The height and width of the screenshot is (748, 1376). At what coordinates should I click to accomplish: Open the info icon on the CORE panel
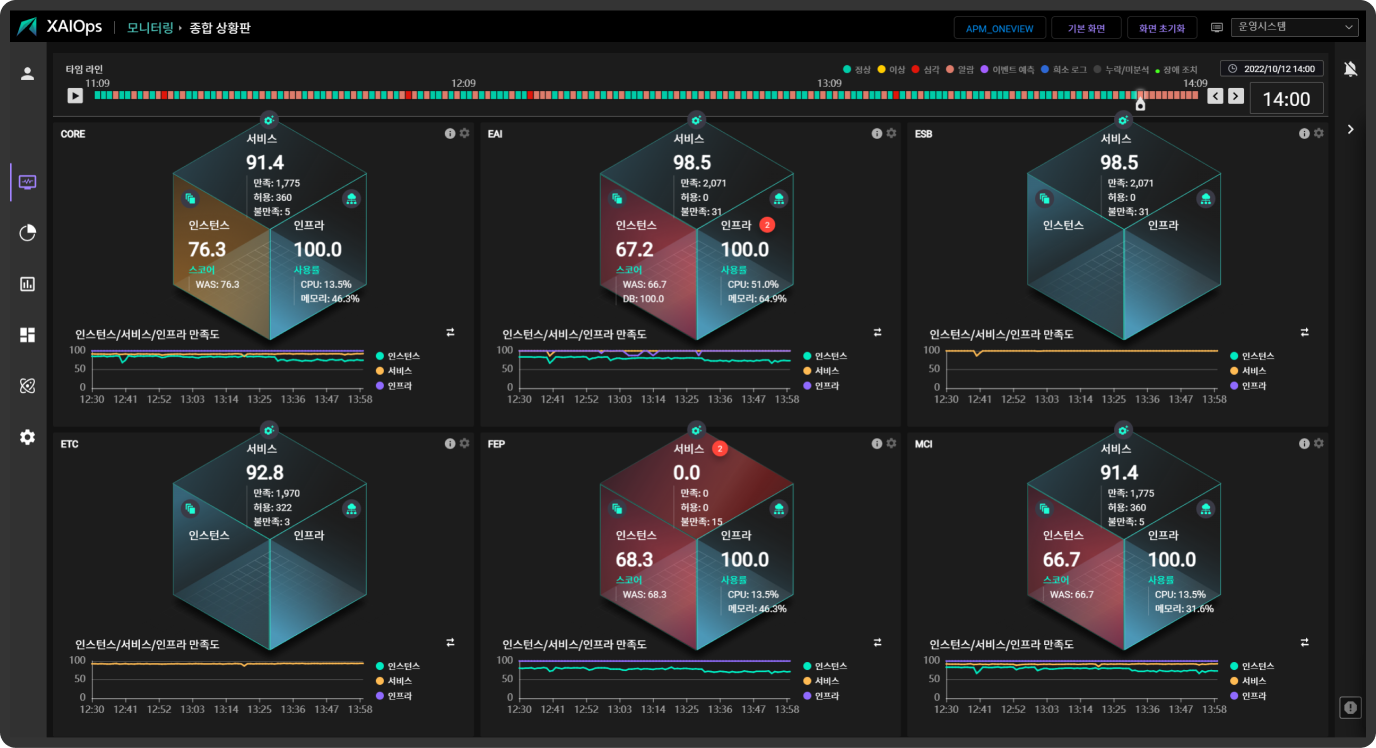450,133
